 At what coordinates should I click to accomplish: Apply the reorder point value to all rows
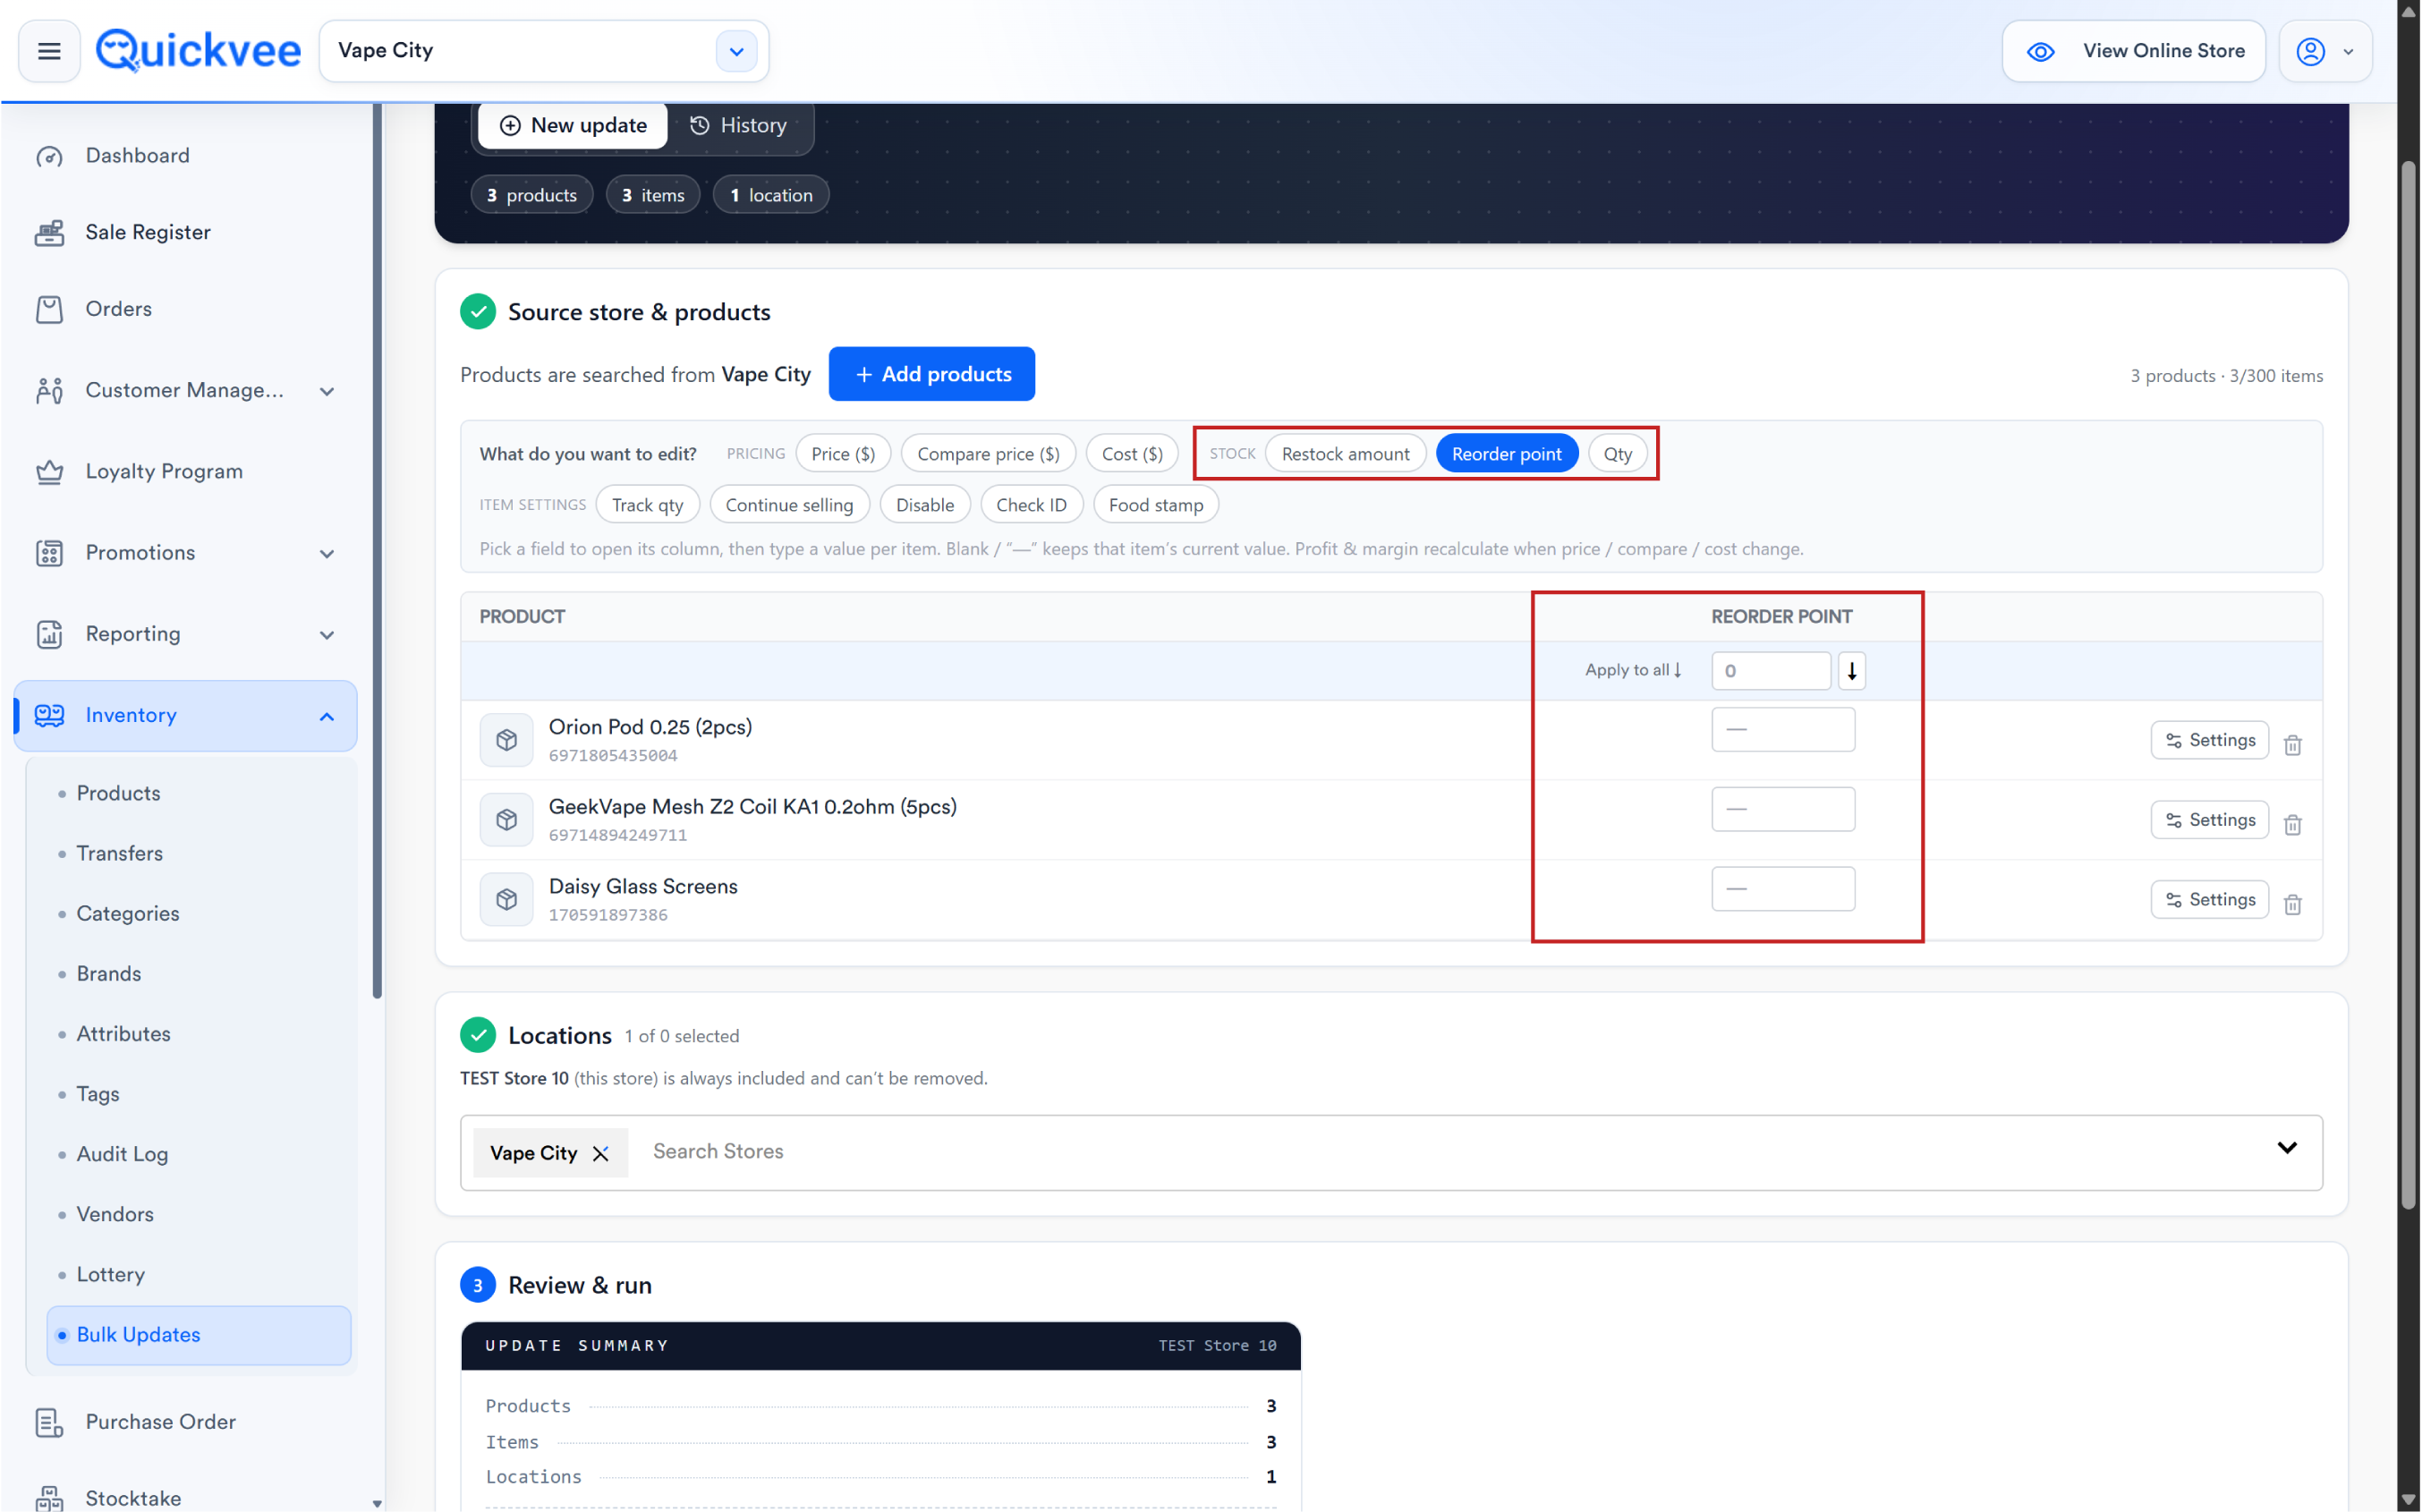point(1851,671)
